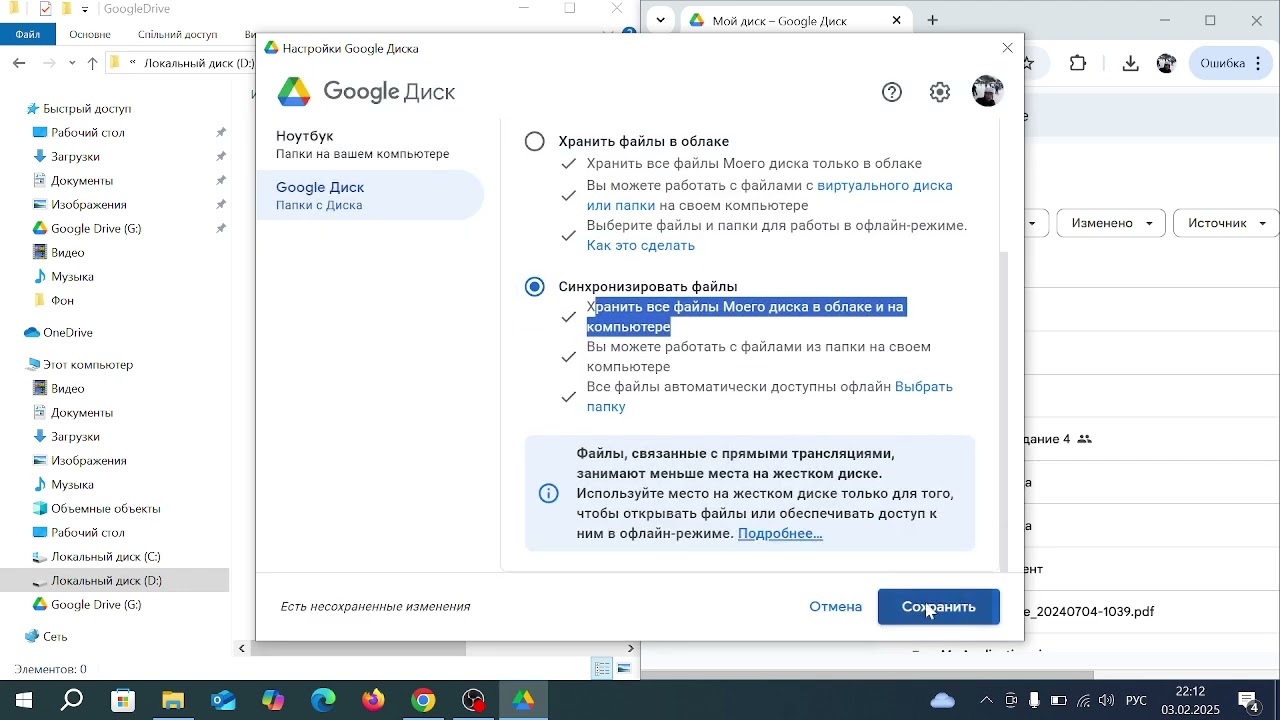This screenshot has height=720, width=1280.
Task: Open the 'виртуального диска' link
Action: tap(885, 186)
